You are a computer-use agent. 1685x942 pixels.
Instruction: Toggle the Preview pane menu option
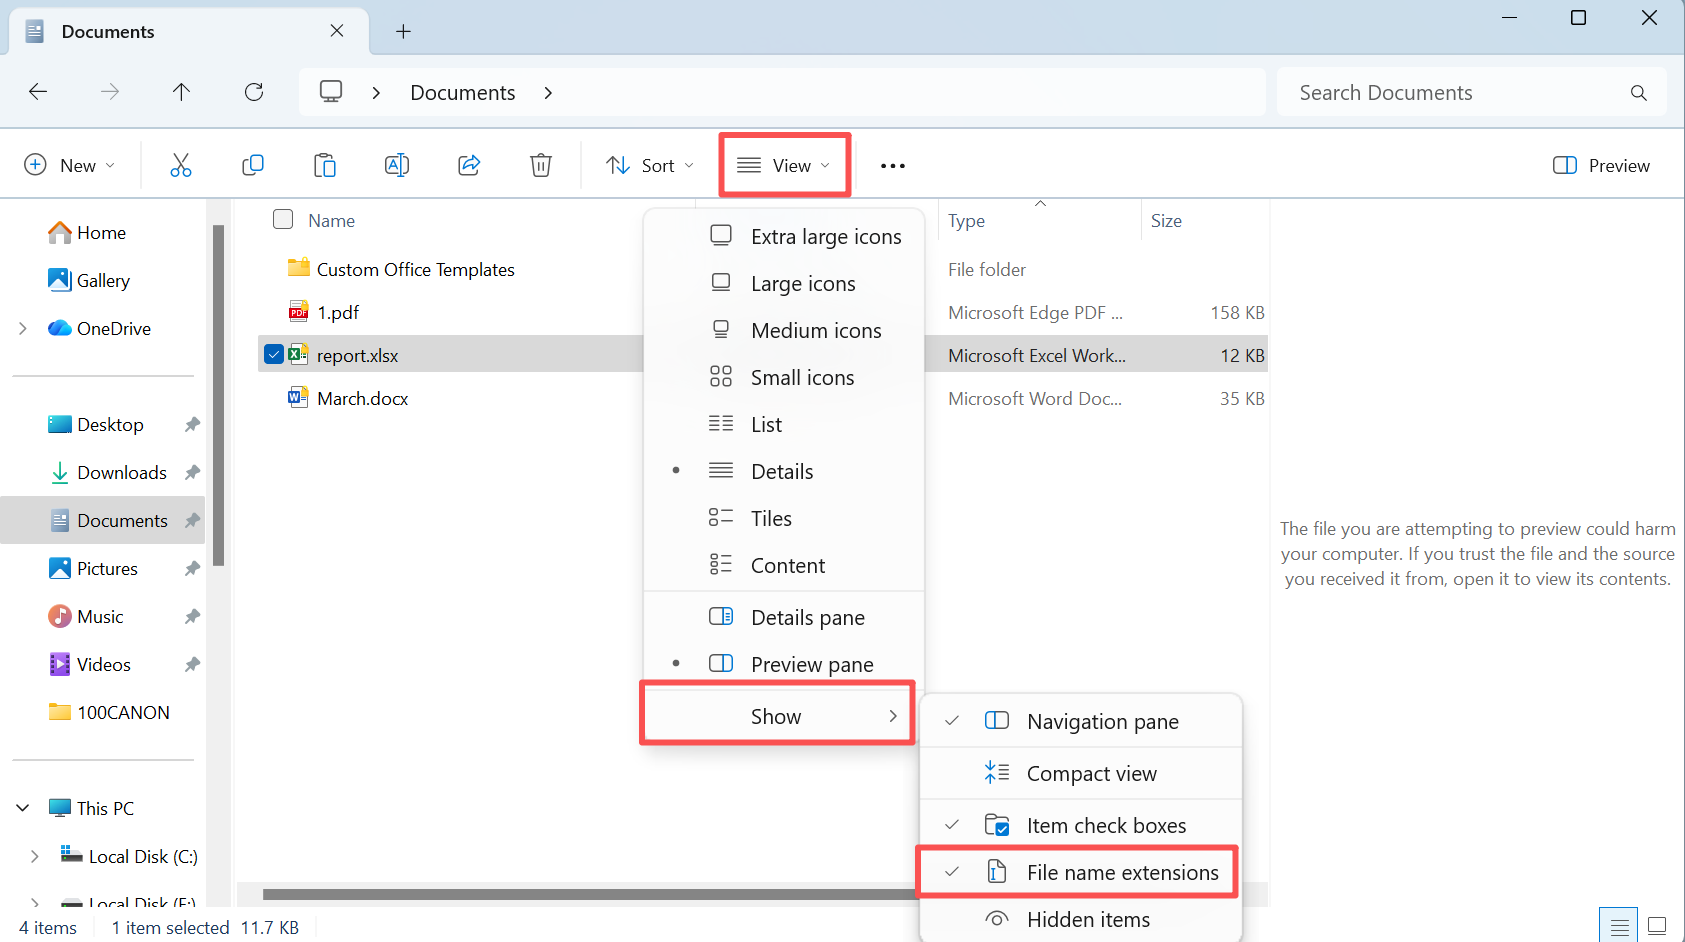coord(784,664)
